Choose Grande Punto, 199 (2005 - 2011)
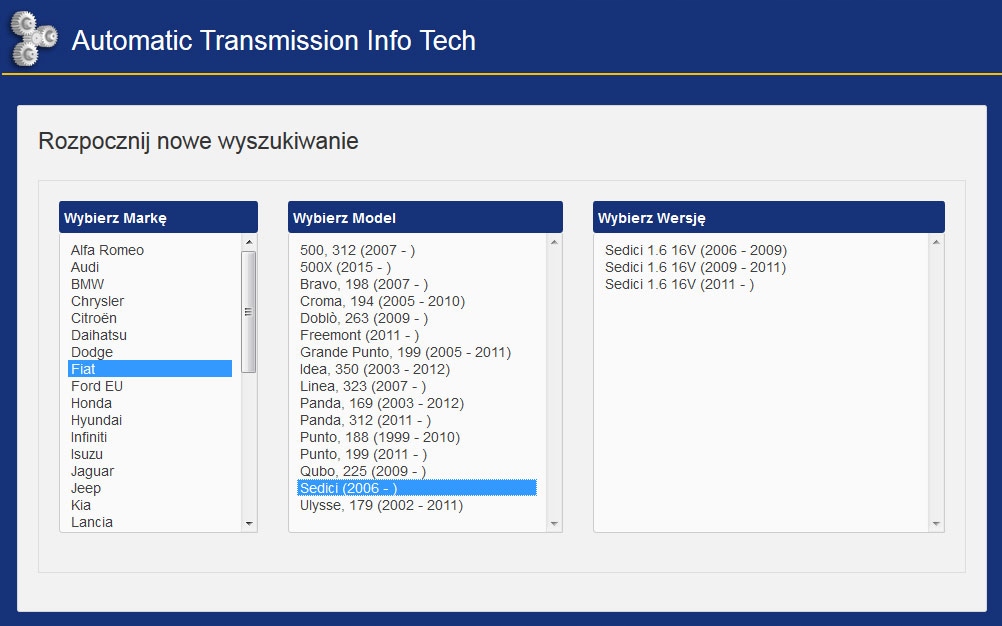 pos(401,352)
